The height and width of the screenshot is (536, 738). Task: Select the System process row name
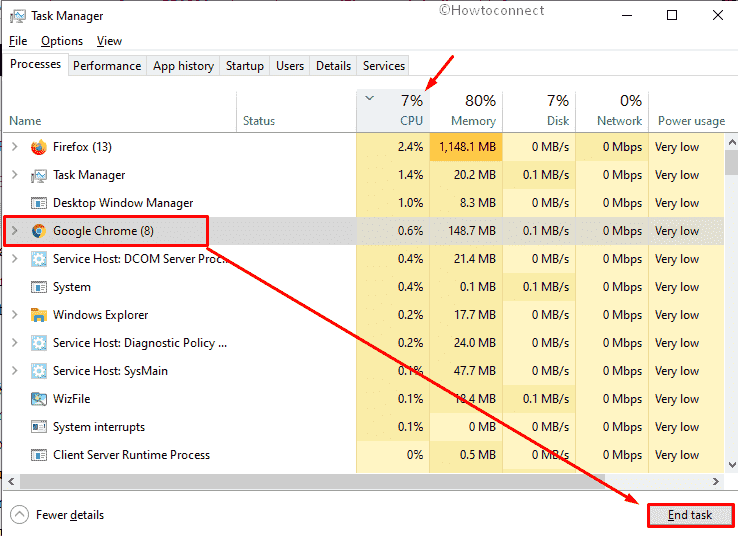point(72,287)
